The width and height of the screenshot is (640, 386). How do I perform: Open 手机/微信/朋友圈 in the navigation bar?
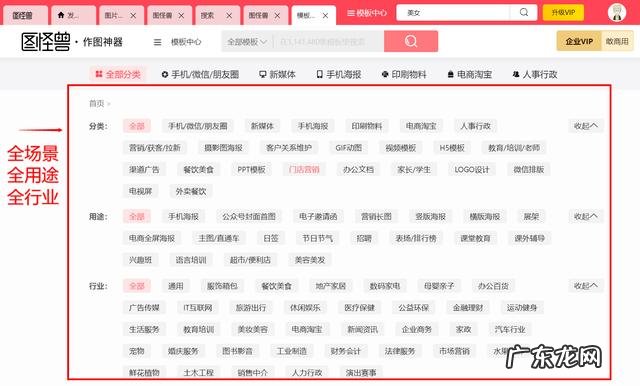coord(200,74)
